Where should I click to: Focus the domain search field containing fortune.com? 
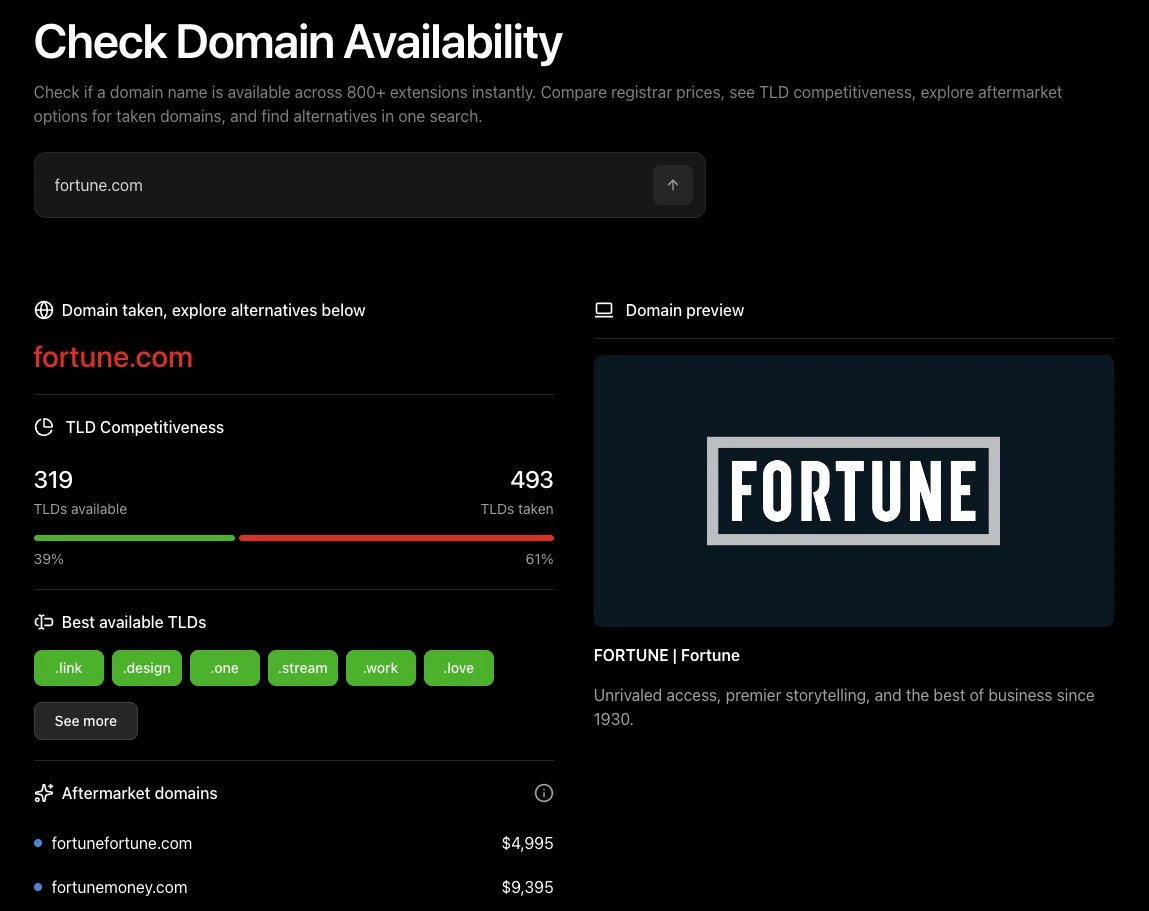pyautogui.click(x=369, y=185)
